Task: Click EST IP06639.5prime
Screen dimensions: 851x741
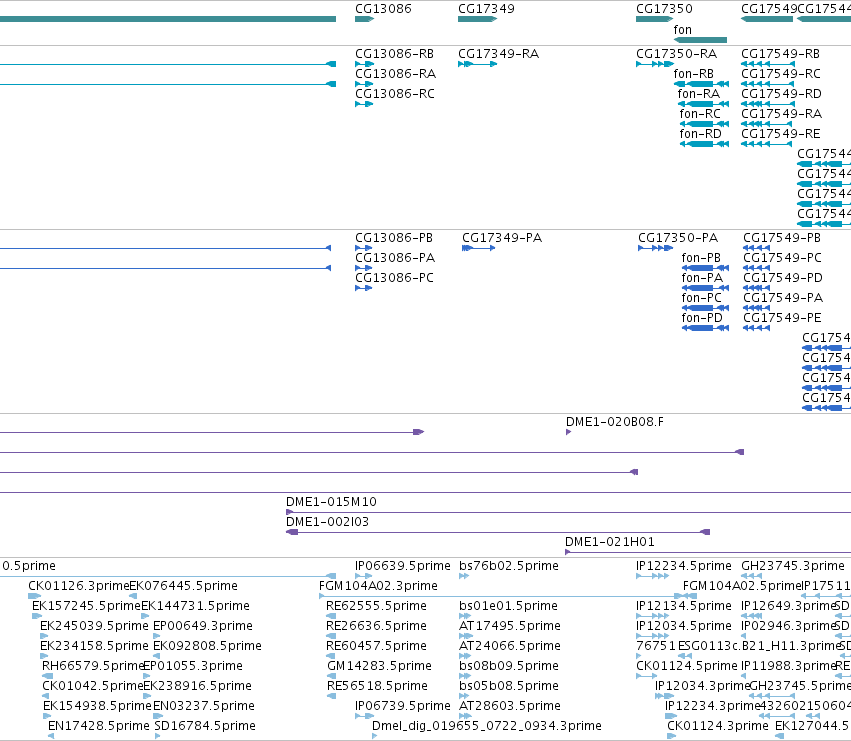Action: [x=403, y=566]
